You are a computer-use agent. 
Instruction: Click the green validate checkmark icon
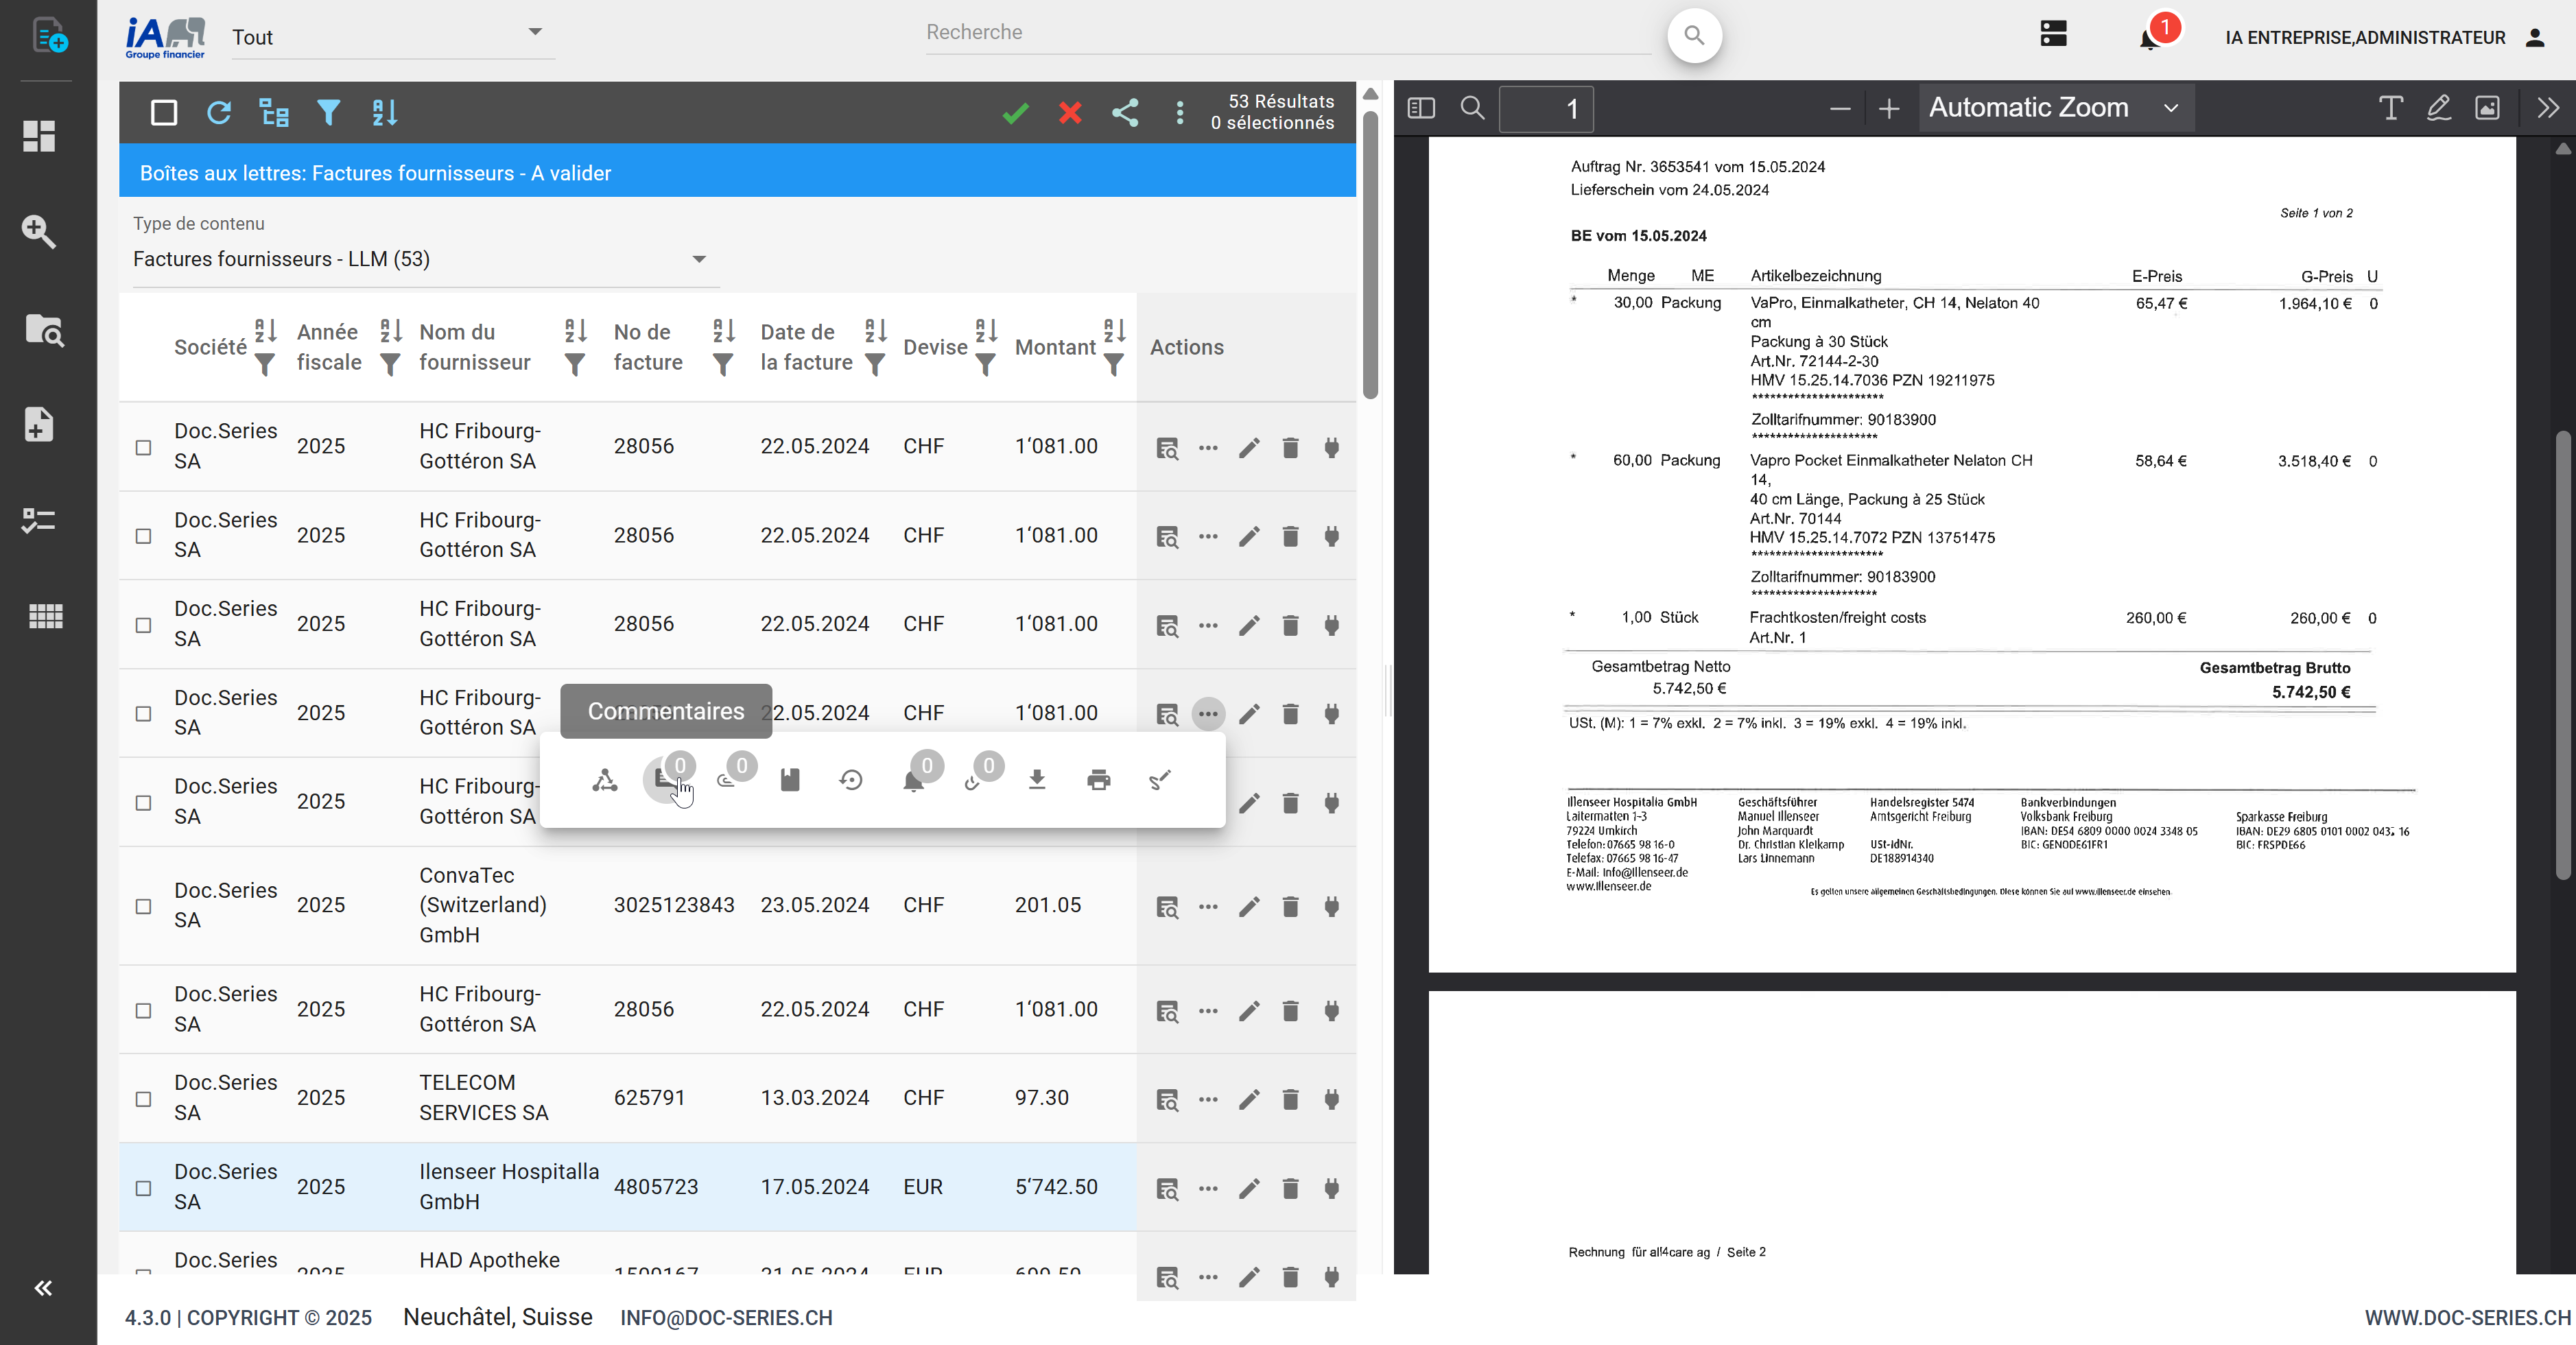click(x=1015, y=113)
